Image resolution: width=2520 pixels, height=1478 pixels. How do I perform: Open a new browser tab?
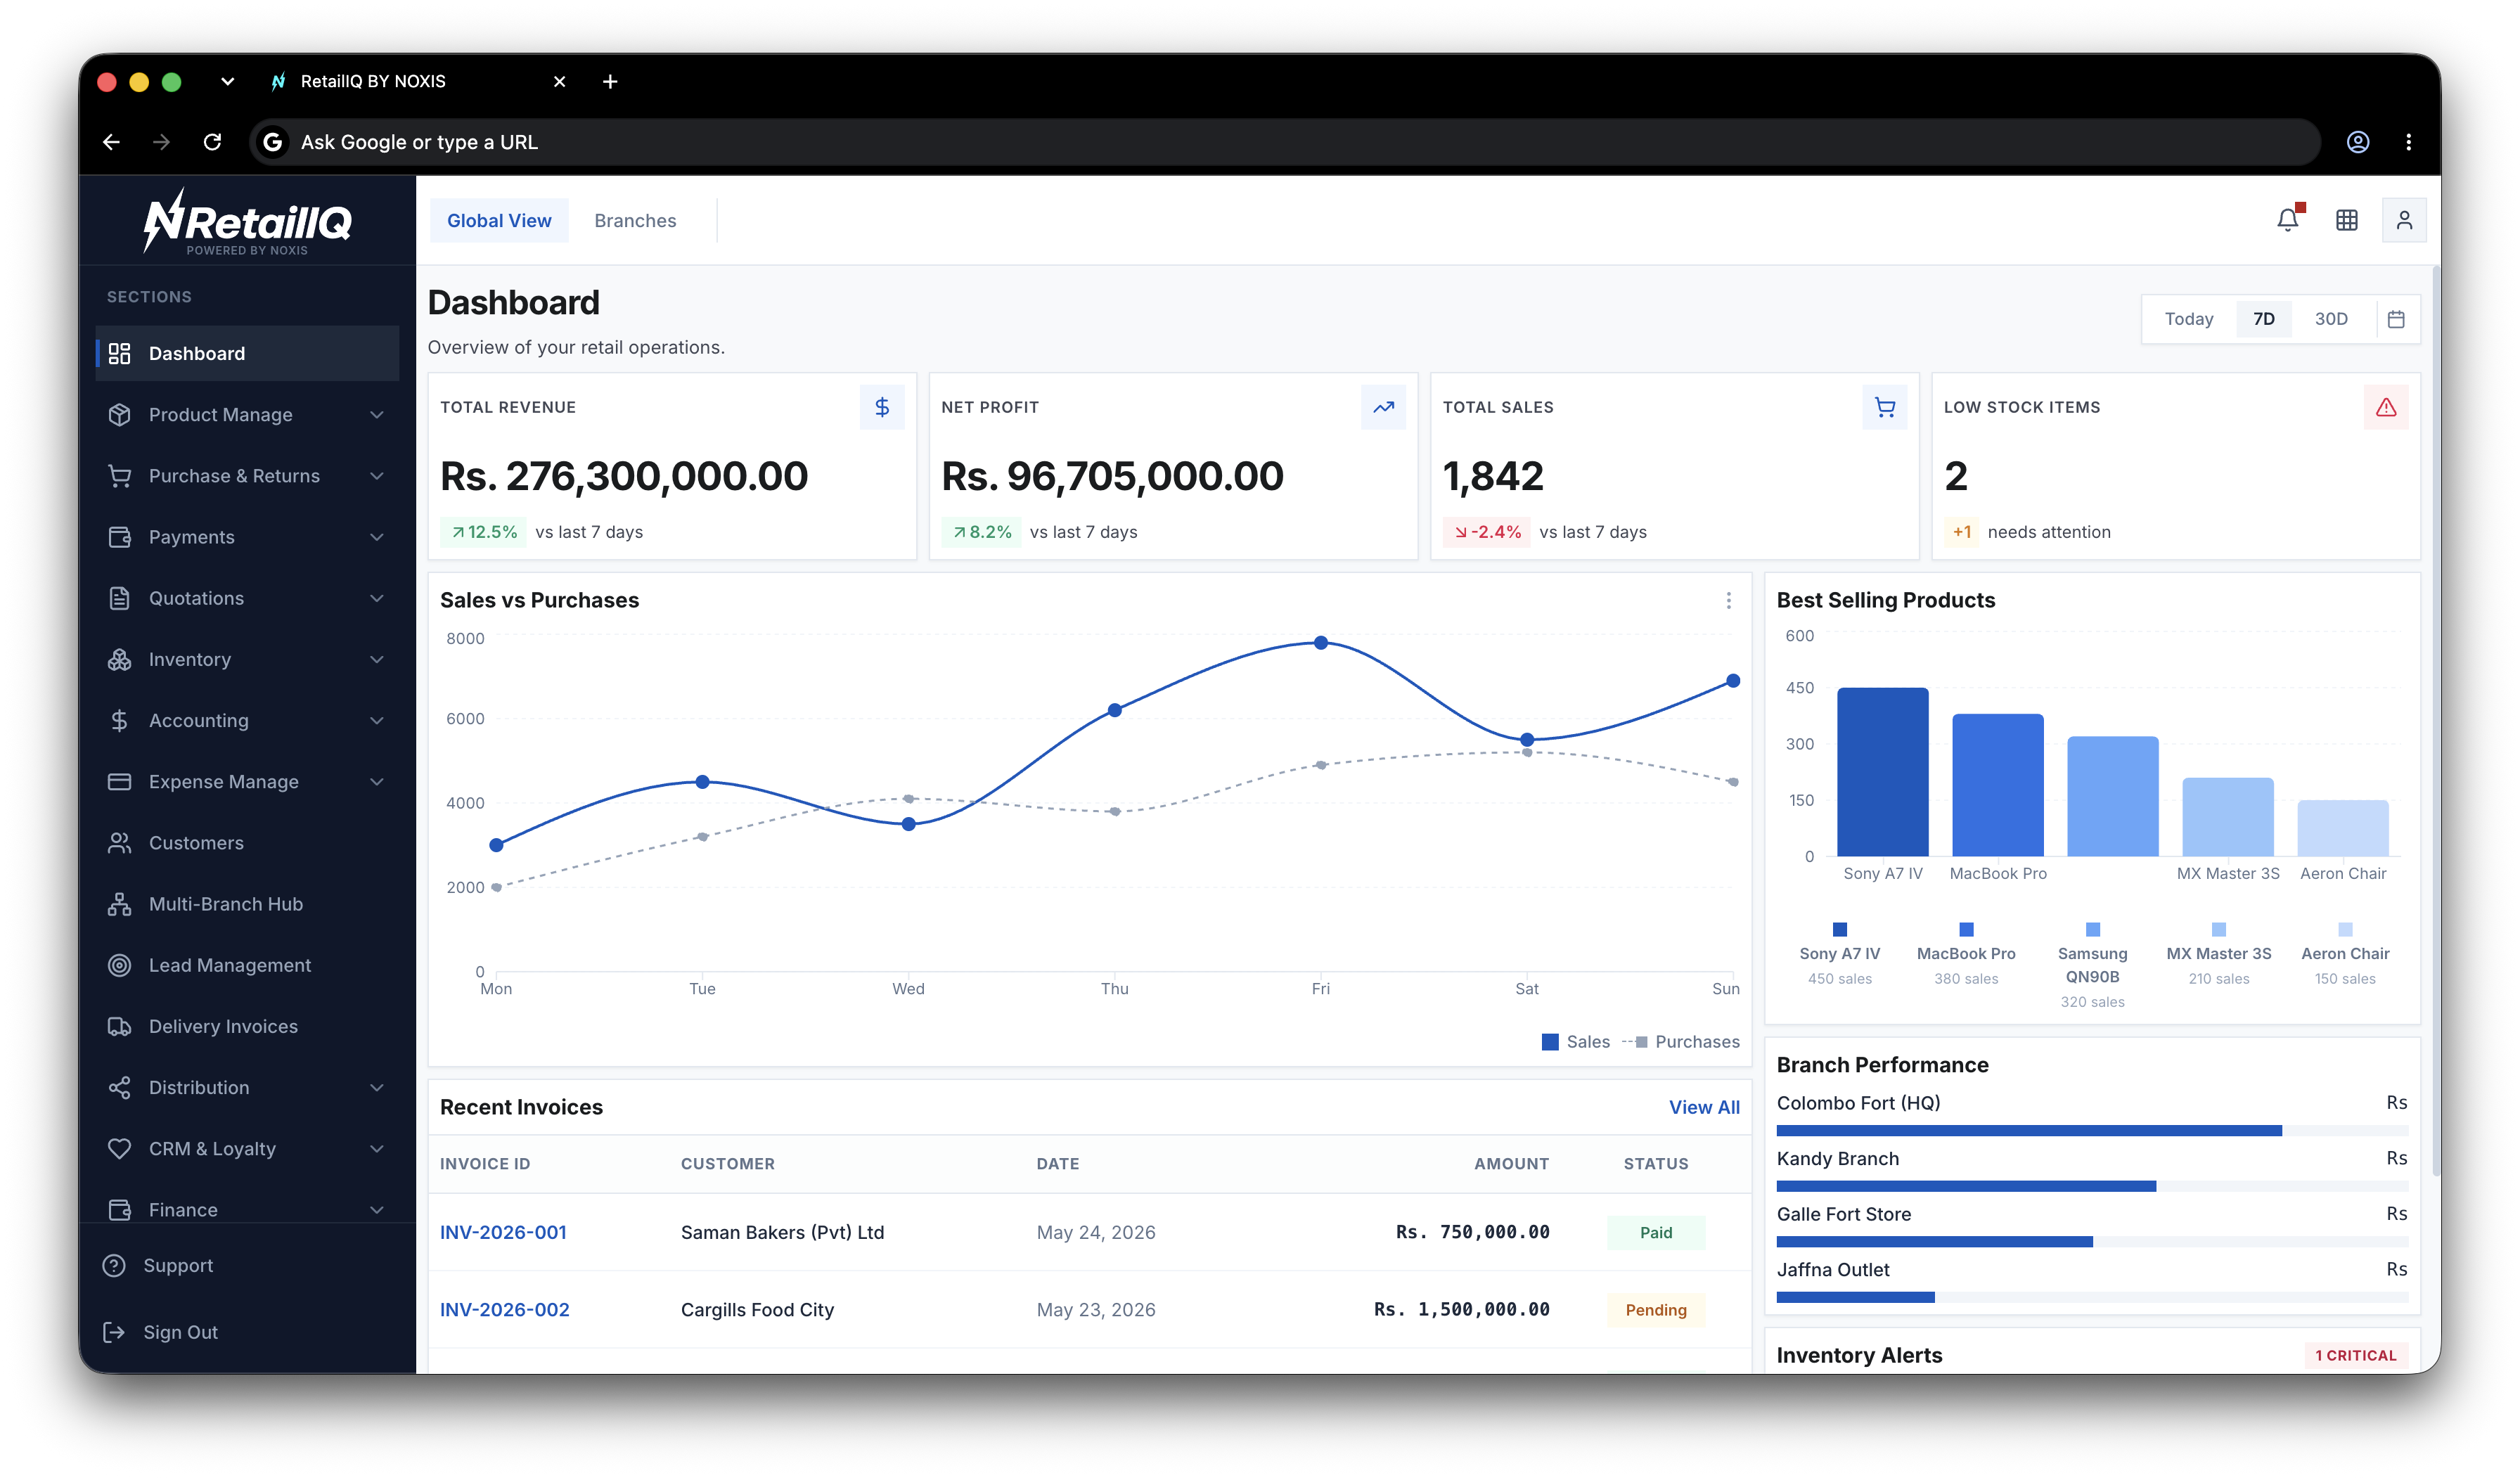(610, 81)
